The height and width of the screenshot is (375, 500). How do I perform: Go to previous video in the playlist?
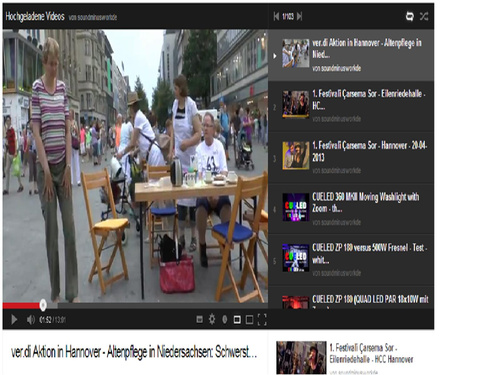pos(276,16)
